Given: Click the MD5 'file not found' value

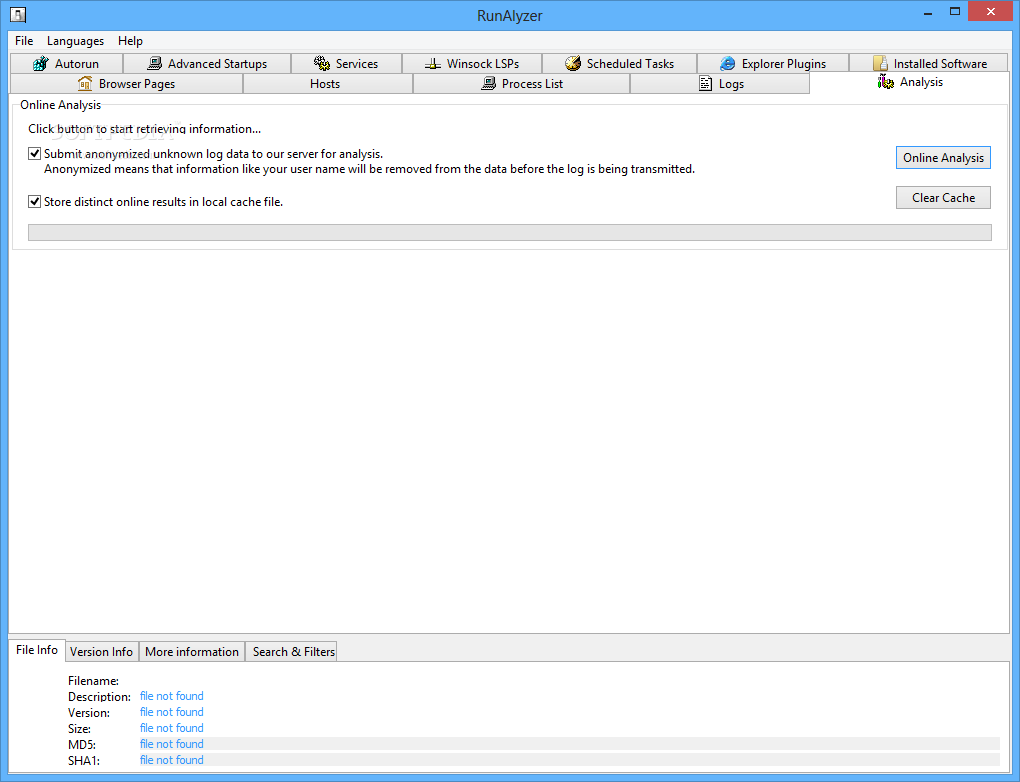Looking at the screenshot, I should (172, 744).
